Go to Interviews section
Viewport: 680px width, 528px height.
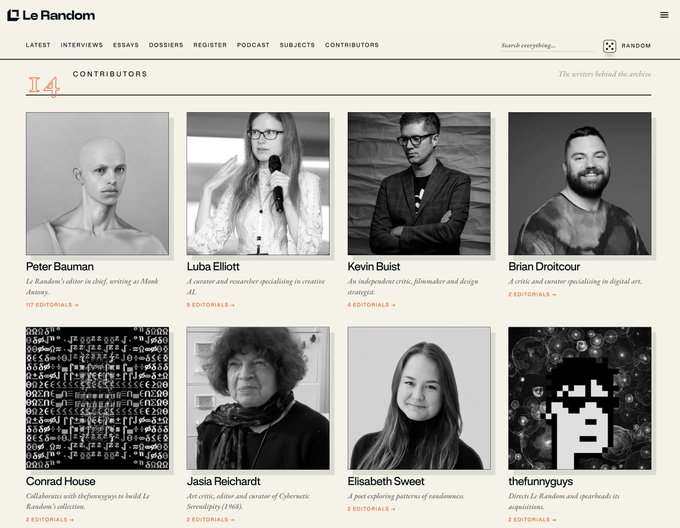(82, 45)
